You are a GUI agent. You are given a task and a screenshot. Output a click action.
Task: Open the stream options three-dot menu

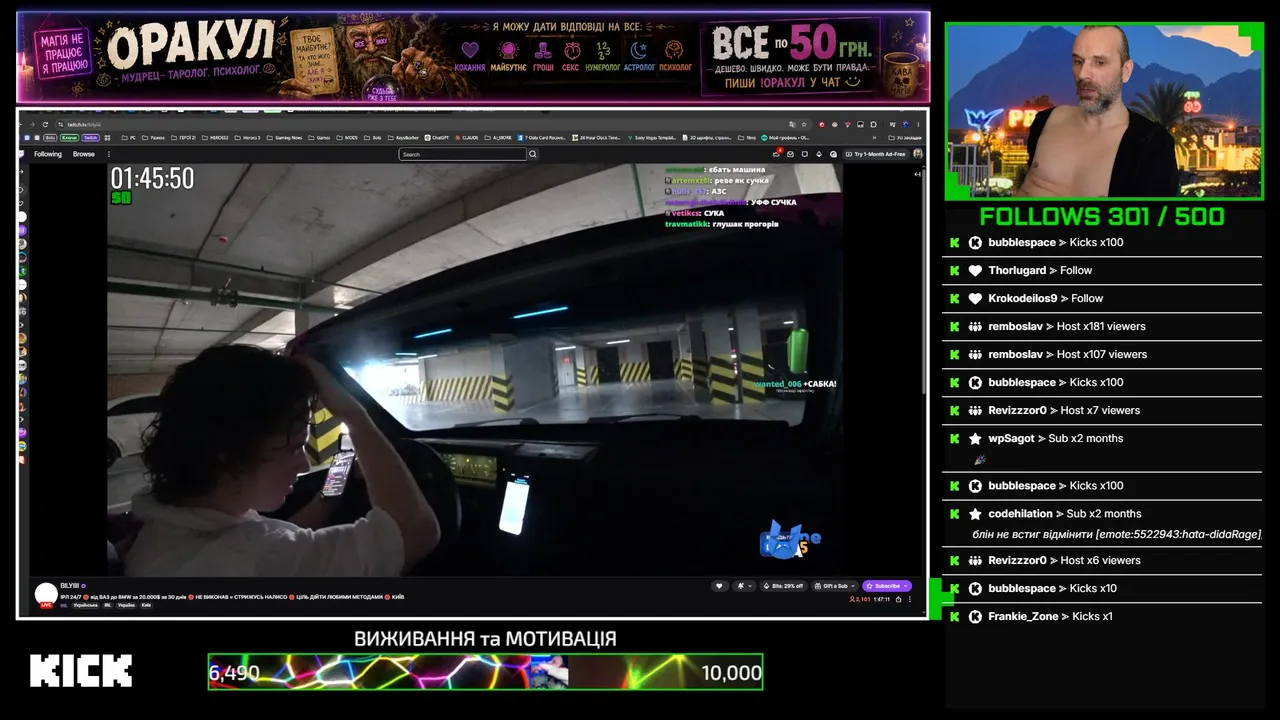(910, 600)
